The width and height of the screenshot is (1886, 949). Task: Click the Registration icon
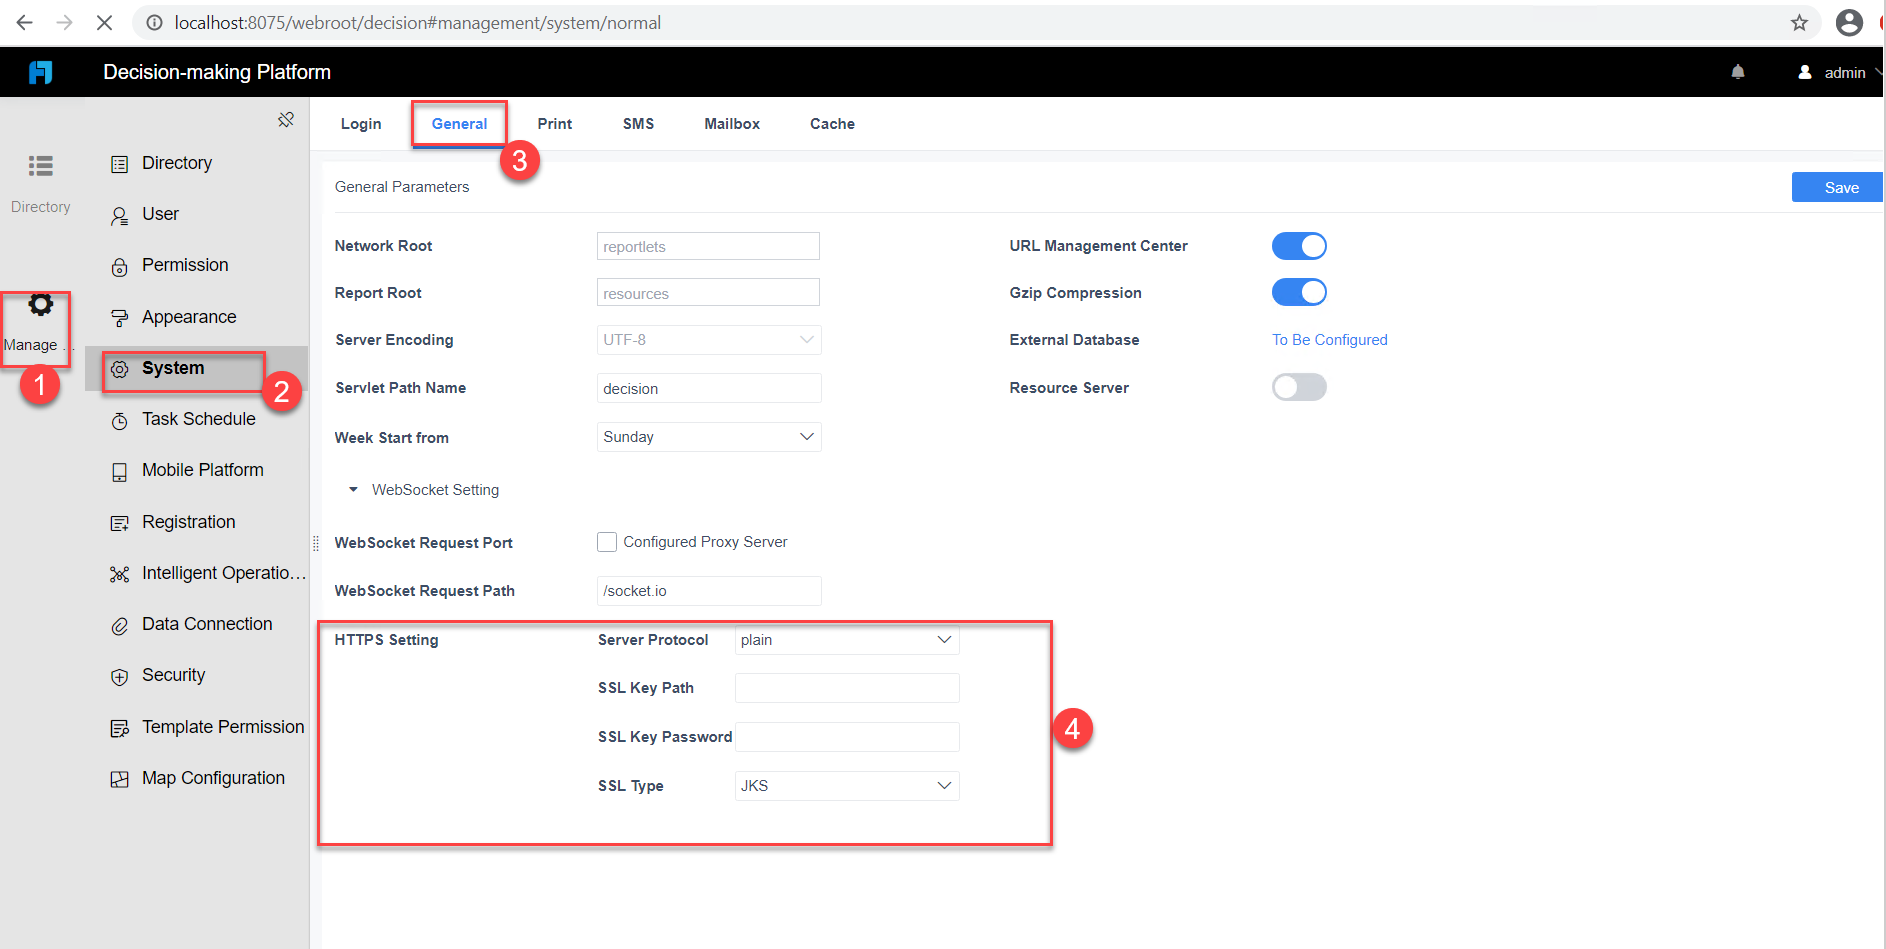click(x=120, y=523)
